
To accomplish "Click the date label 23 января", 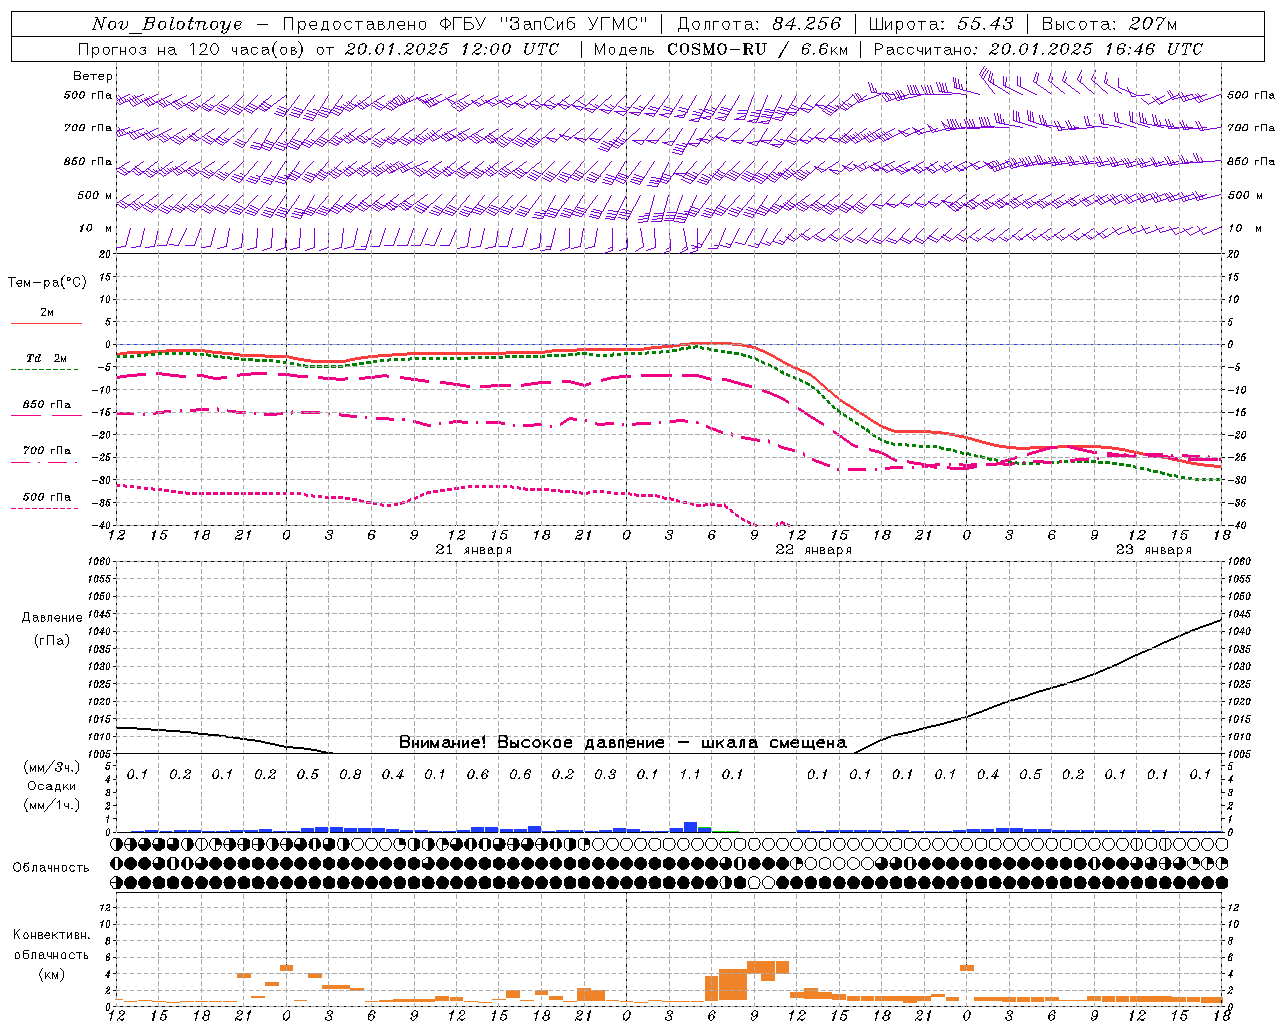I will pos(1154,550).
